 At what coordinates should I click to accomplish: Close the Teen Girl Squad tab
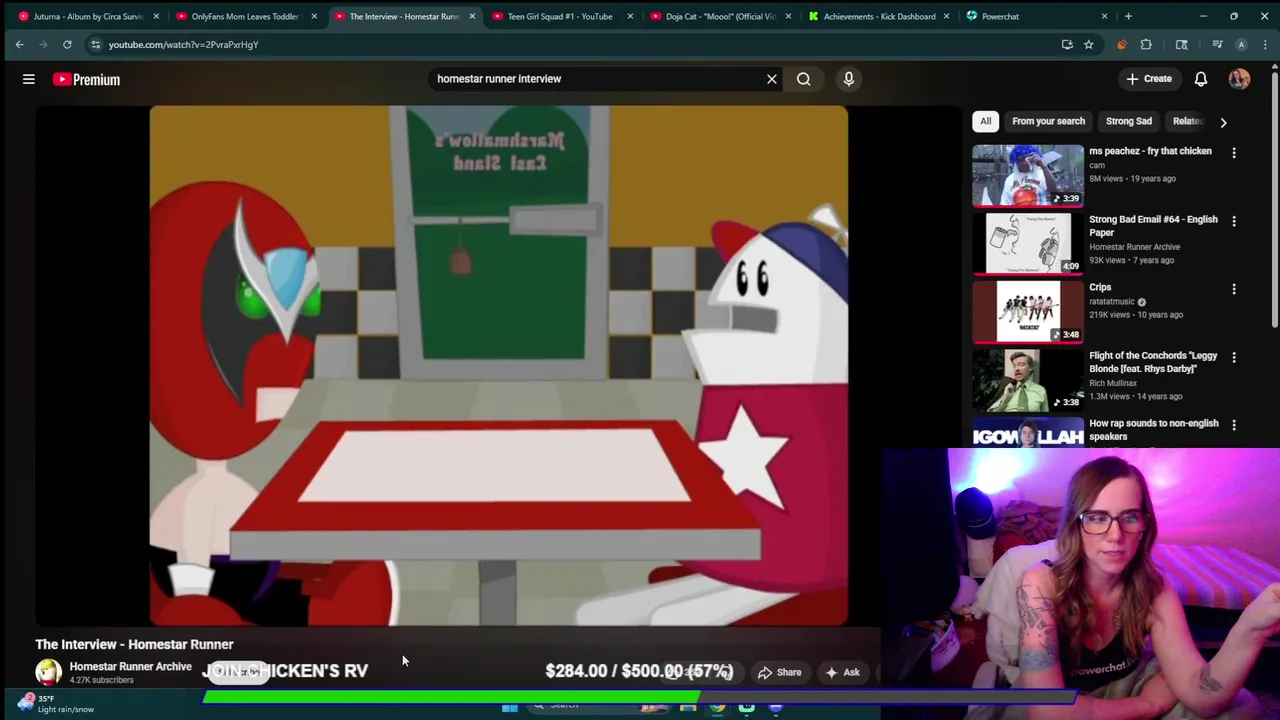630,16
